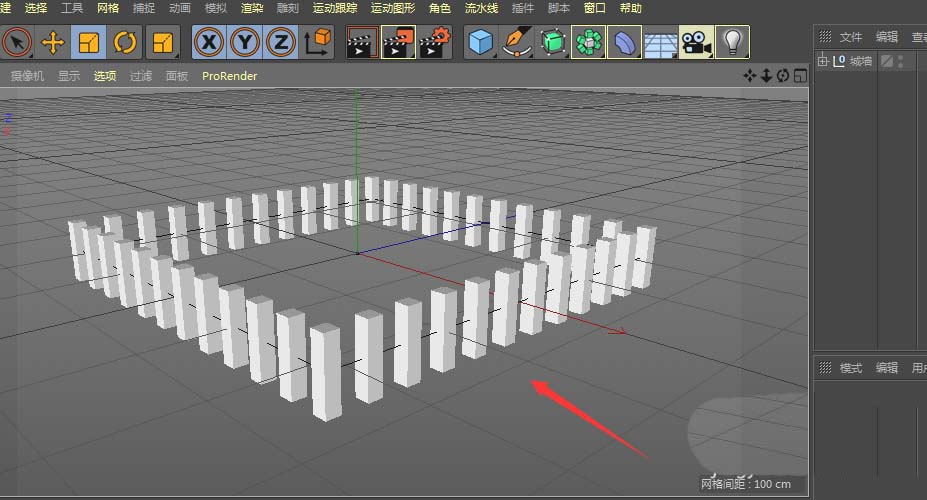The image size is (927, 500).
Task: Toggle Y axis lock
Action: point(245,43)
